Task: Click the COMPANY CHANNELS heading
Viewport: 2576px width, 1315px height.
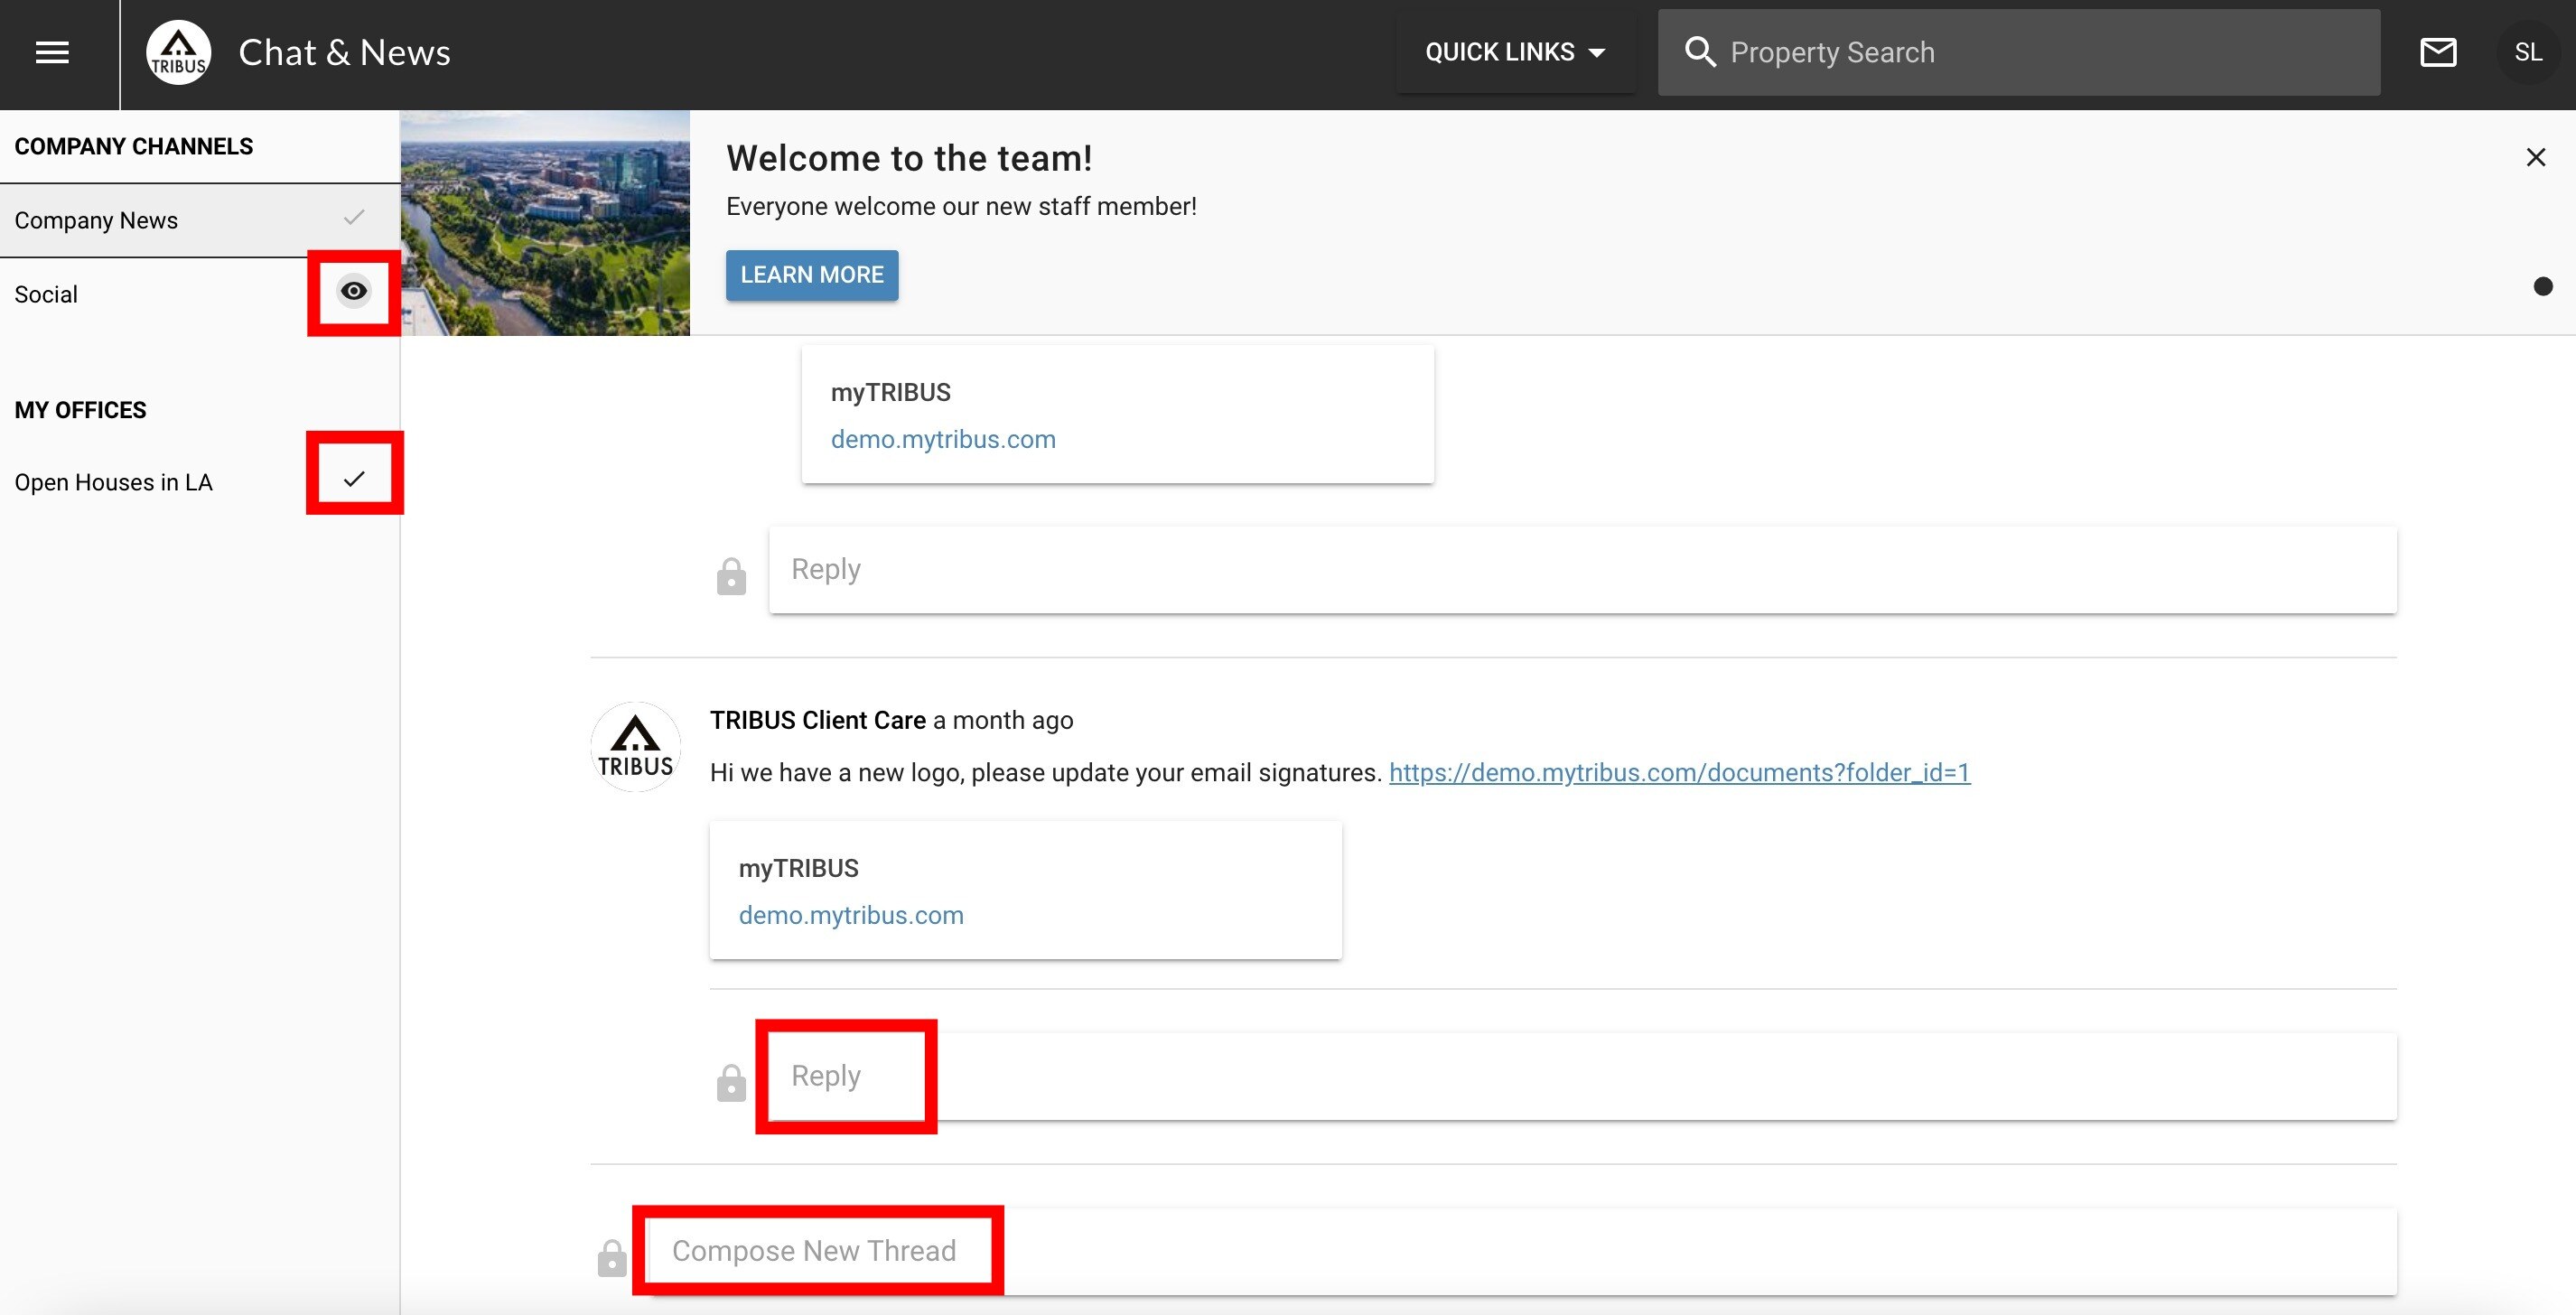Action: pos(134,146)
